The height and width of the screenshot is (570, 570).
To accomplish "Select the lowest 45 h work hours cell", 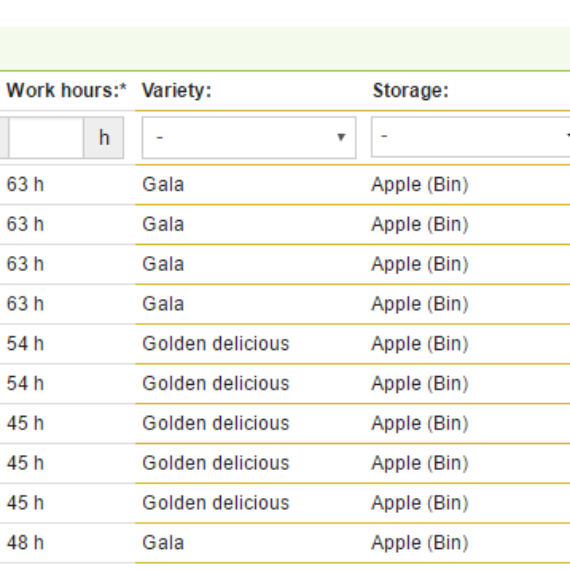I will point(25,503).
